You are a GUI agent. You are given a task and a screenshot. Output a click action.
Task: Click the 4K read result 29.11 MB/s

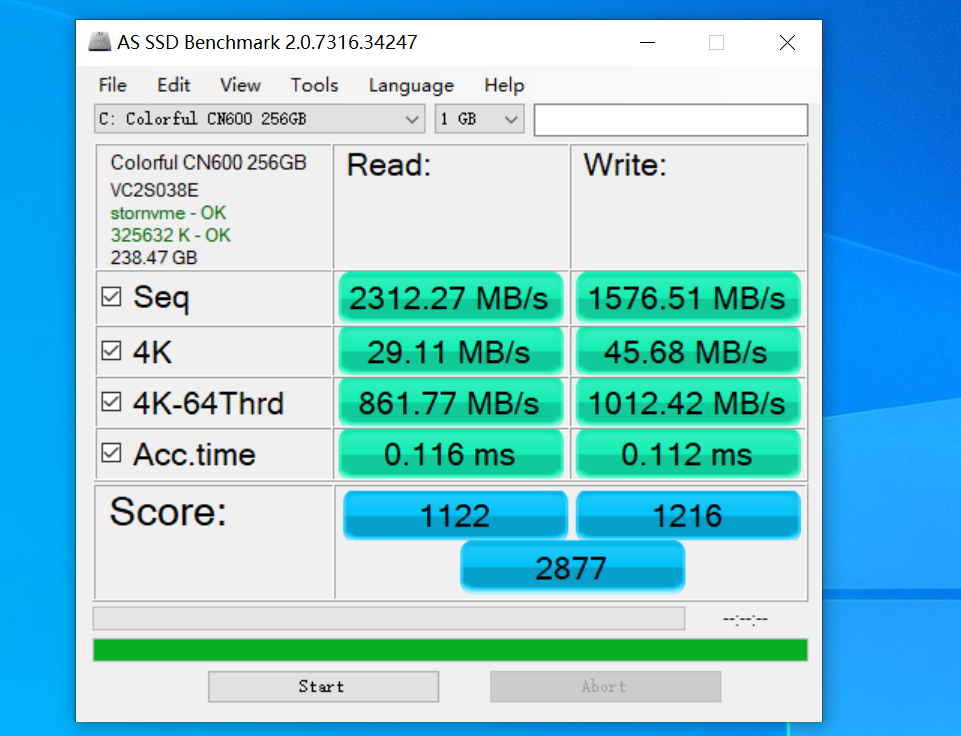pos(450,352)
